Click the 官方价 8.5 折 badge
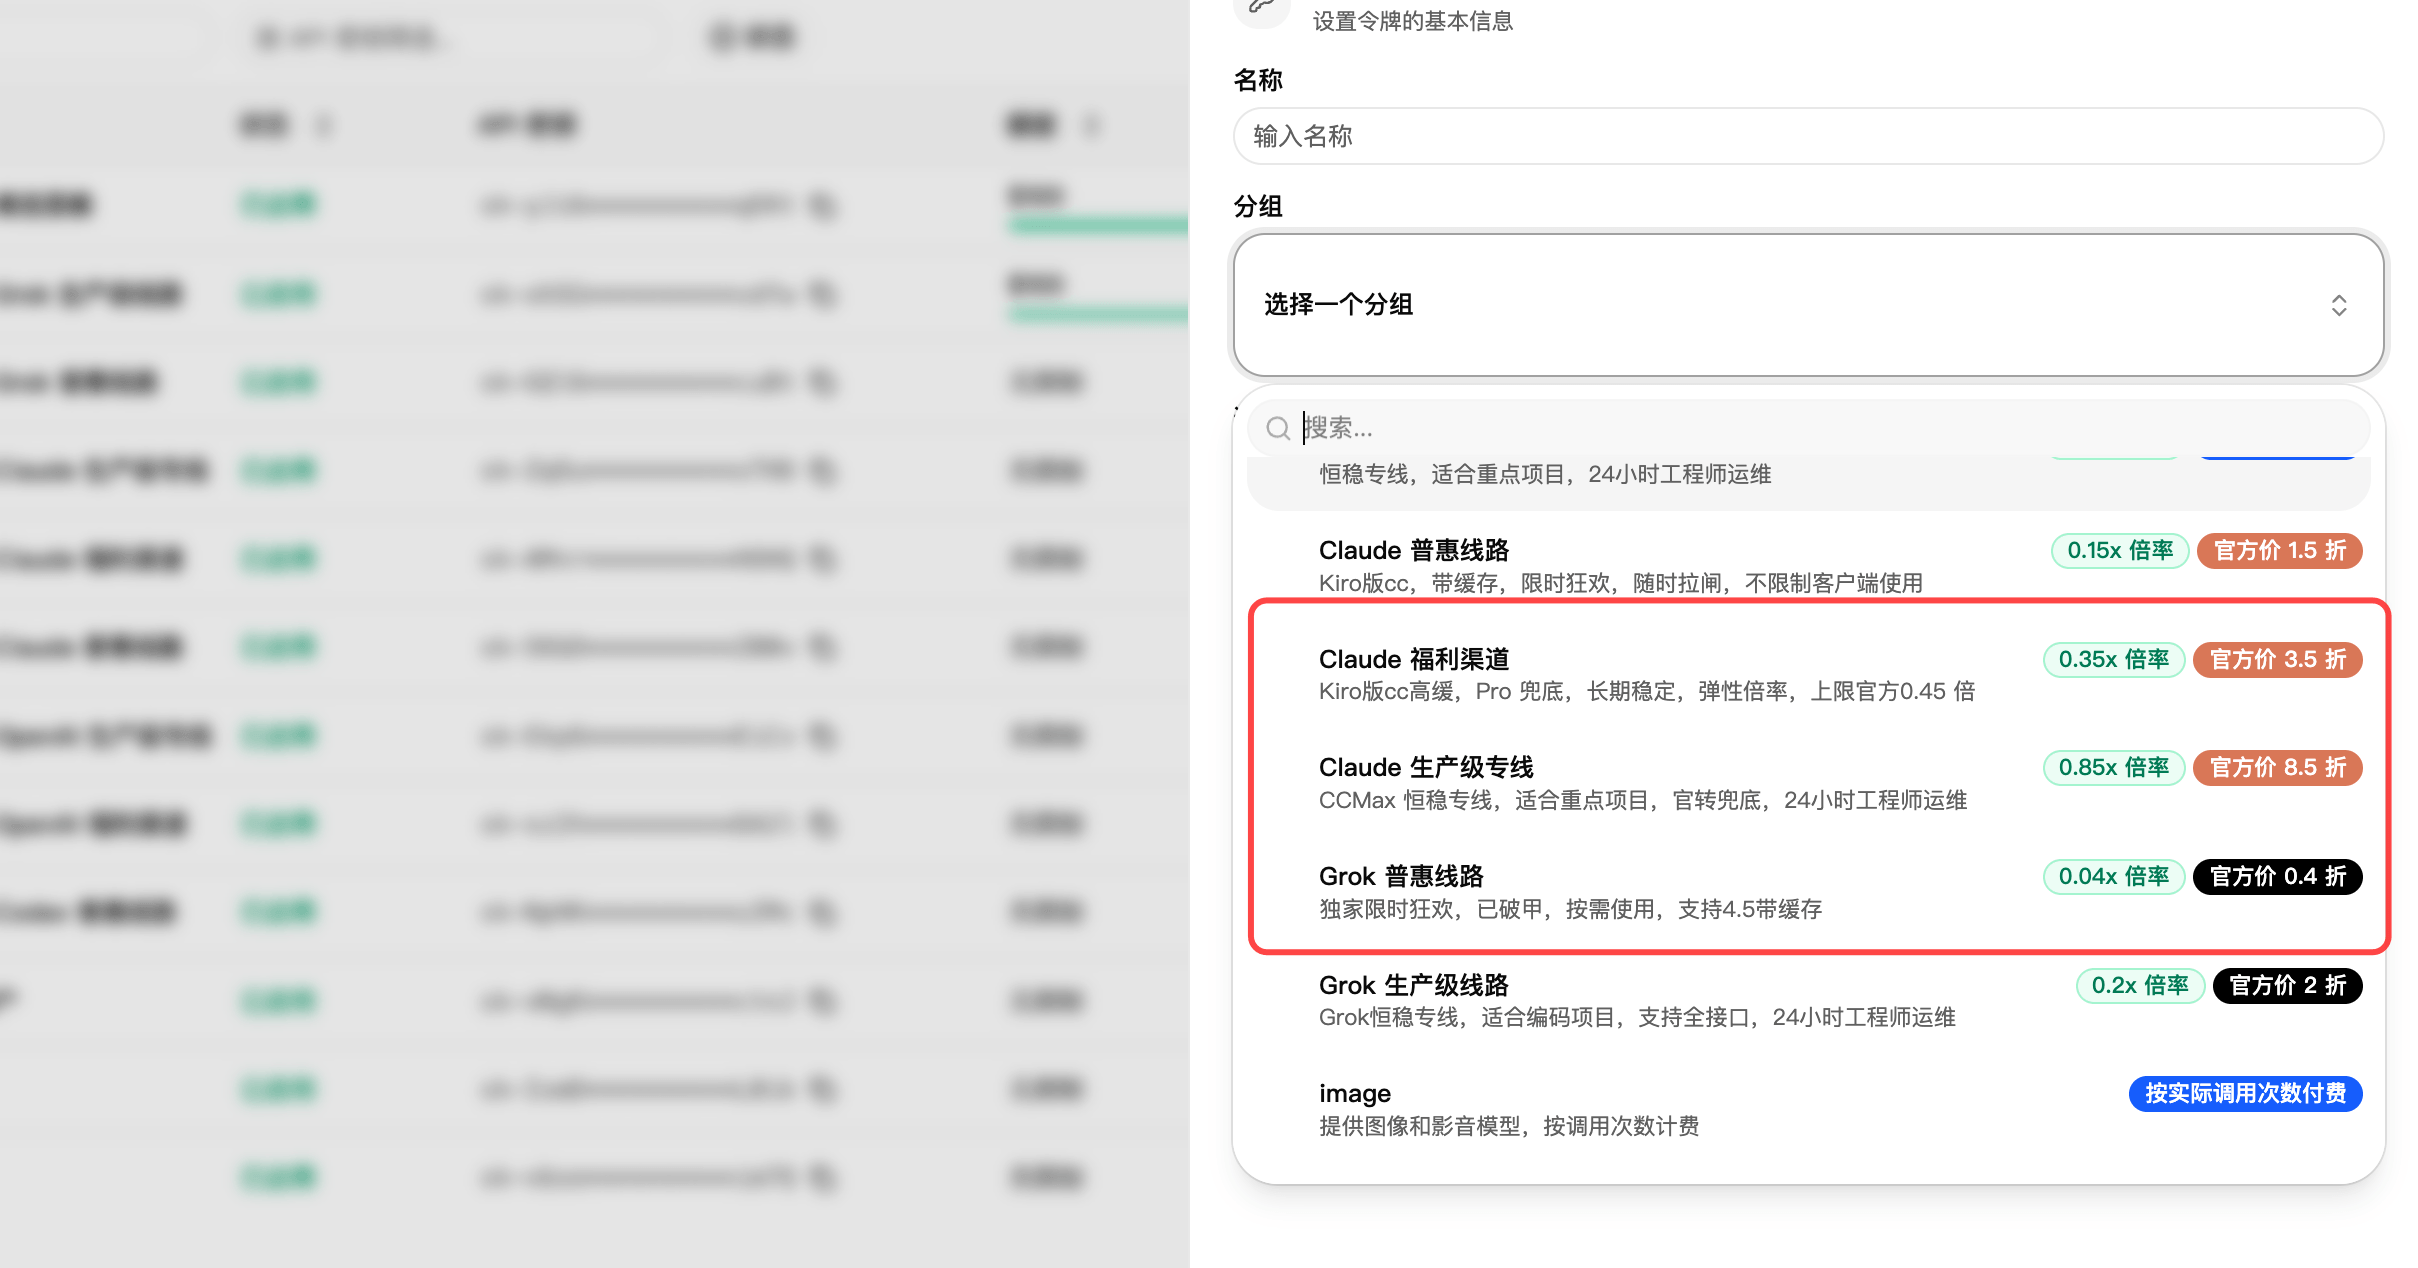The height and width of the screenshot is (1268, 2418). pos(2278,767)
